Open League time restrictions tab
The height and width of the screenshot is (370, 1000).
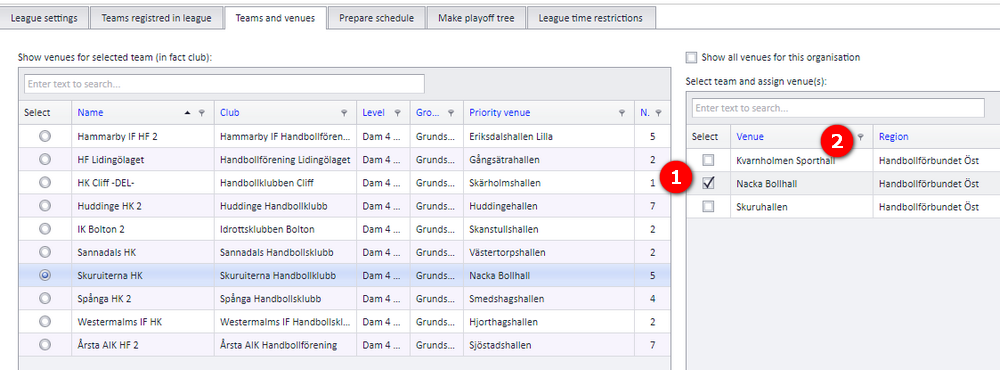591,18
